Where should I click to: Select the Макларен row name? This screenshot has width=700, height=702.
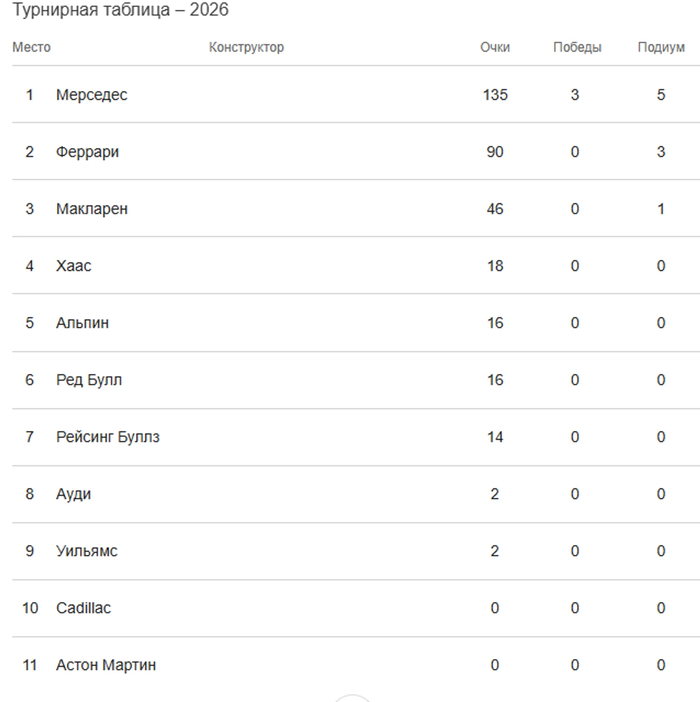pyautogui.click(x=92, y=209)
